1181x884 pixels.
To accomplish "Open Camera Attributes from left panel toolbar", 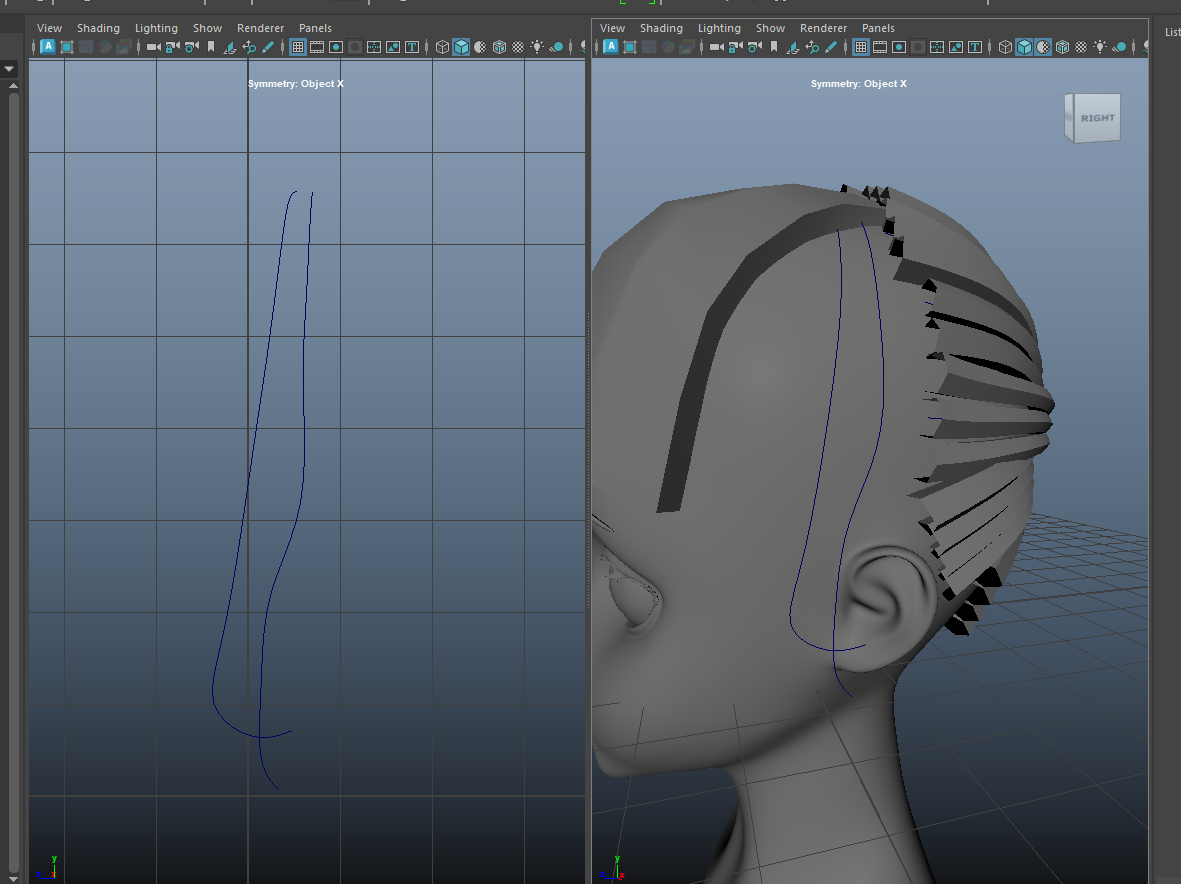I will coord(191,47).
